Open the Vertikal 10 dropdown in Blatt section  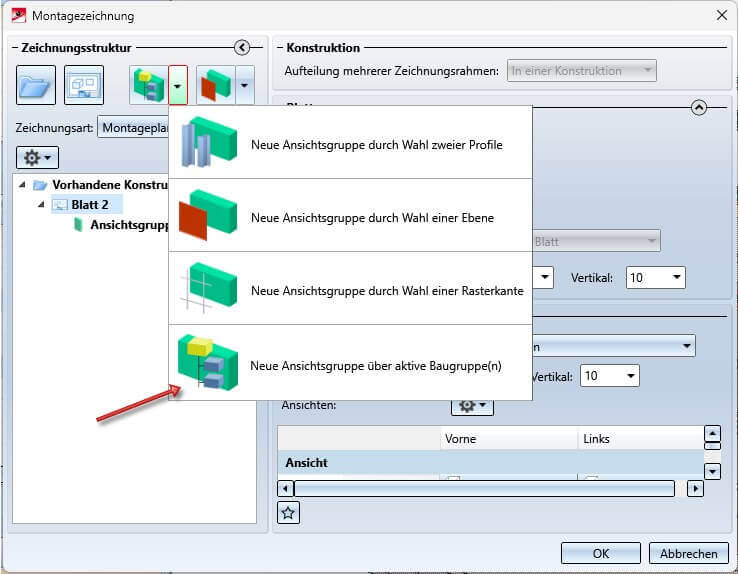(x=655, y=278)
